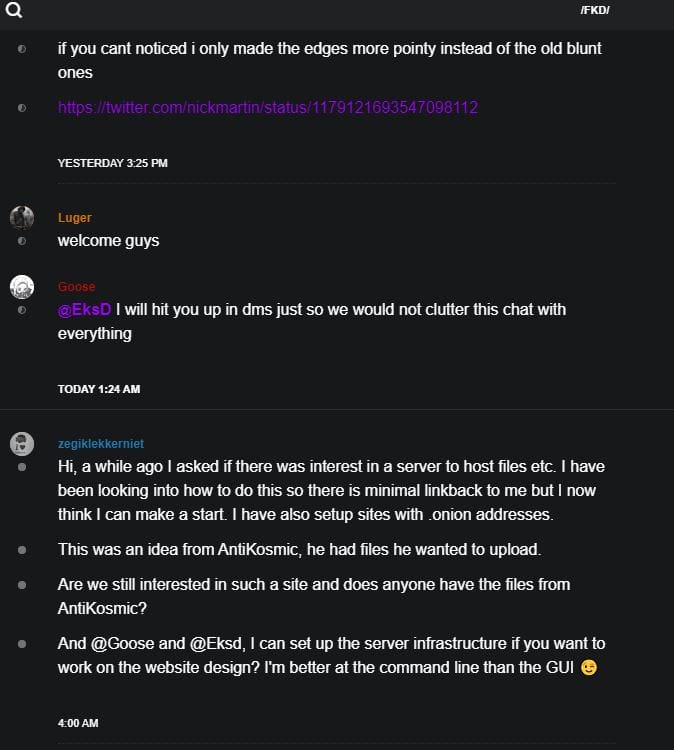Open Goose's profile avatar

pyautogui.click(x=22, y=287)
